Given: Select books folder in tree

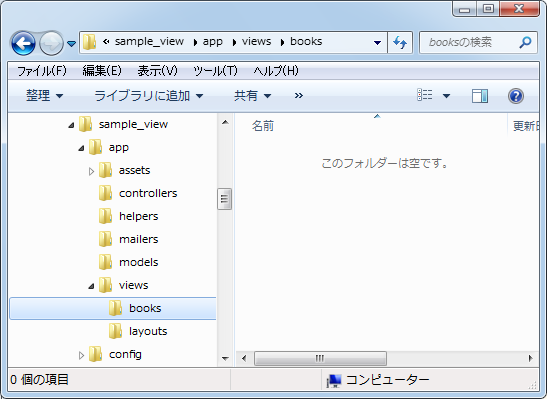Looking at the screenshot, I should [x=145, y=308].
